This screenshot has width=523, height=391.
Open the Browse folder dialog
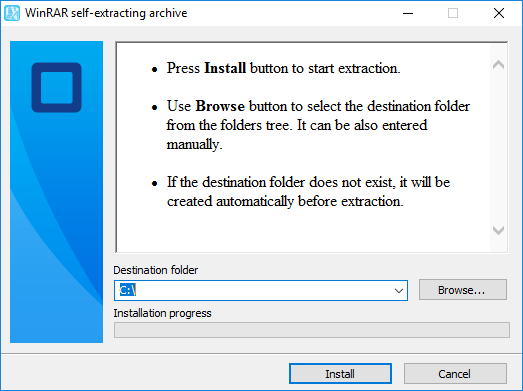(x=463, y=290)
